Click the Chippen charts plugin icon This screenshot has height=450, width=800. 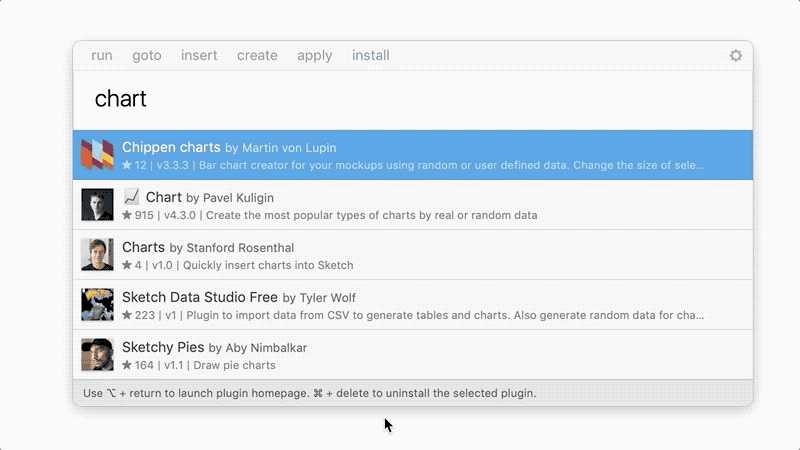pyautogui.click(x=97, y=154)
